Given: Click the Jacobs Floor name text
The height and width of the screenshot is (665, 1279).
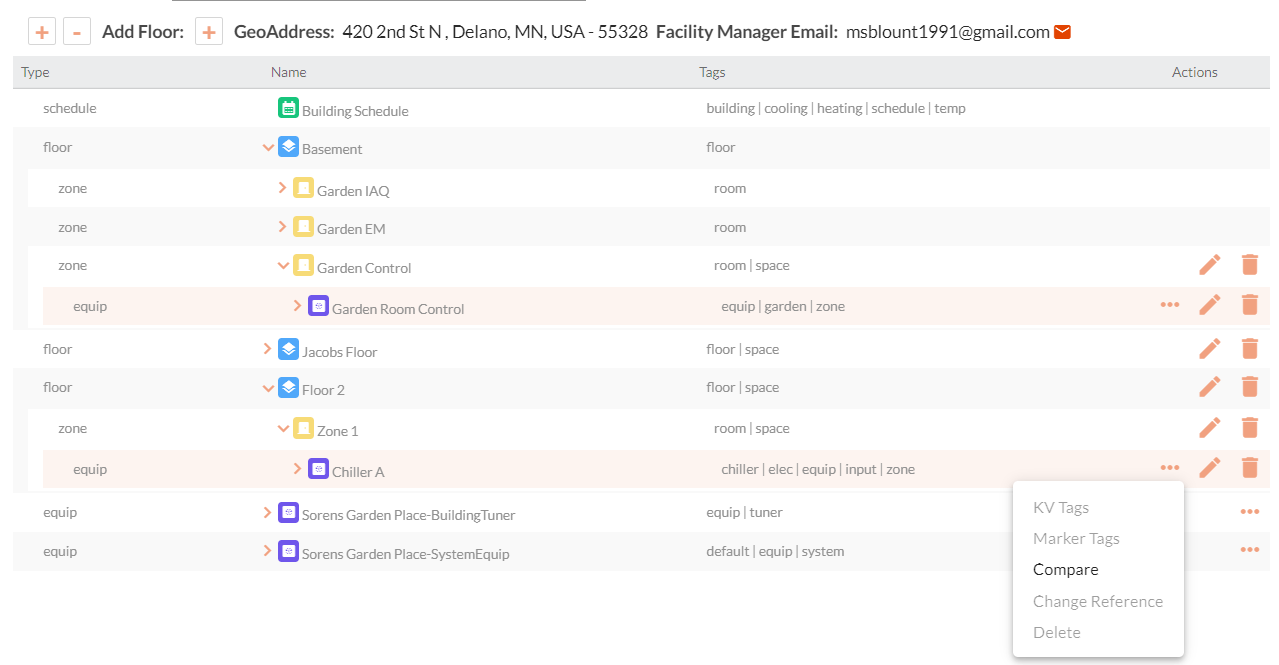Looking at the screenshot, I should tap(340, 352).
